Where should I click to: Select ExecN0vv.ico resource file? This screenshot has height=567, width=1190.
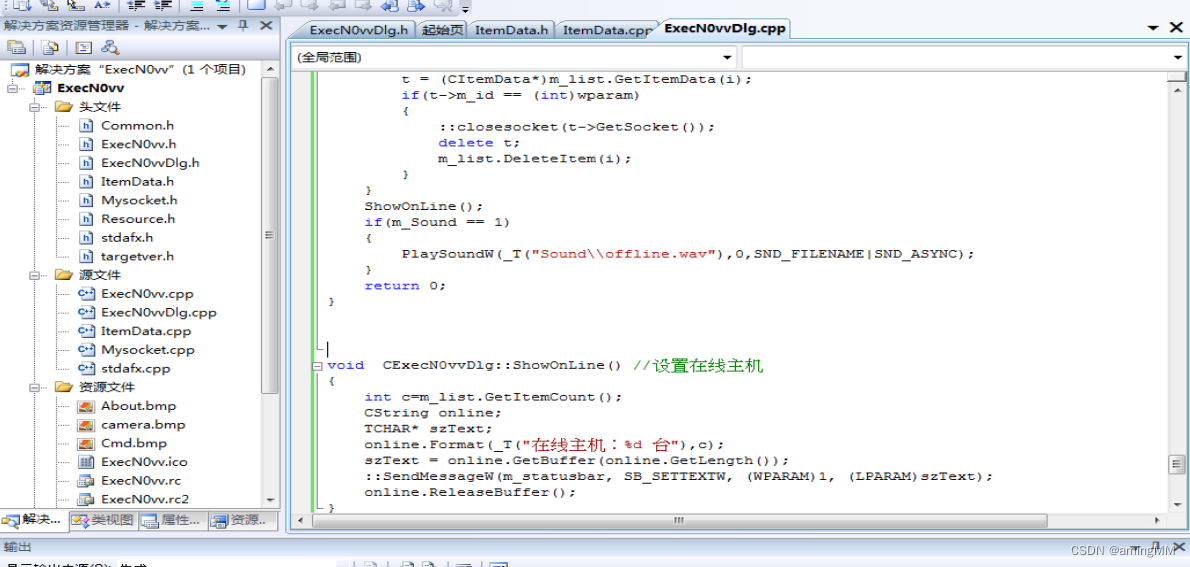(143, 461)
